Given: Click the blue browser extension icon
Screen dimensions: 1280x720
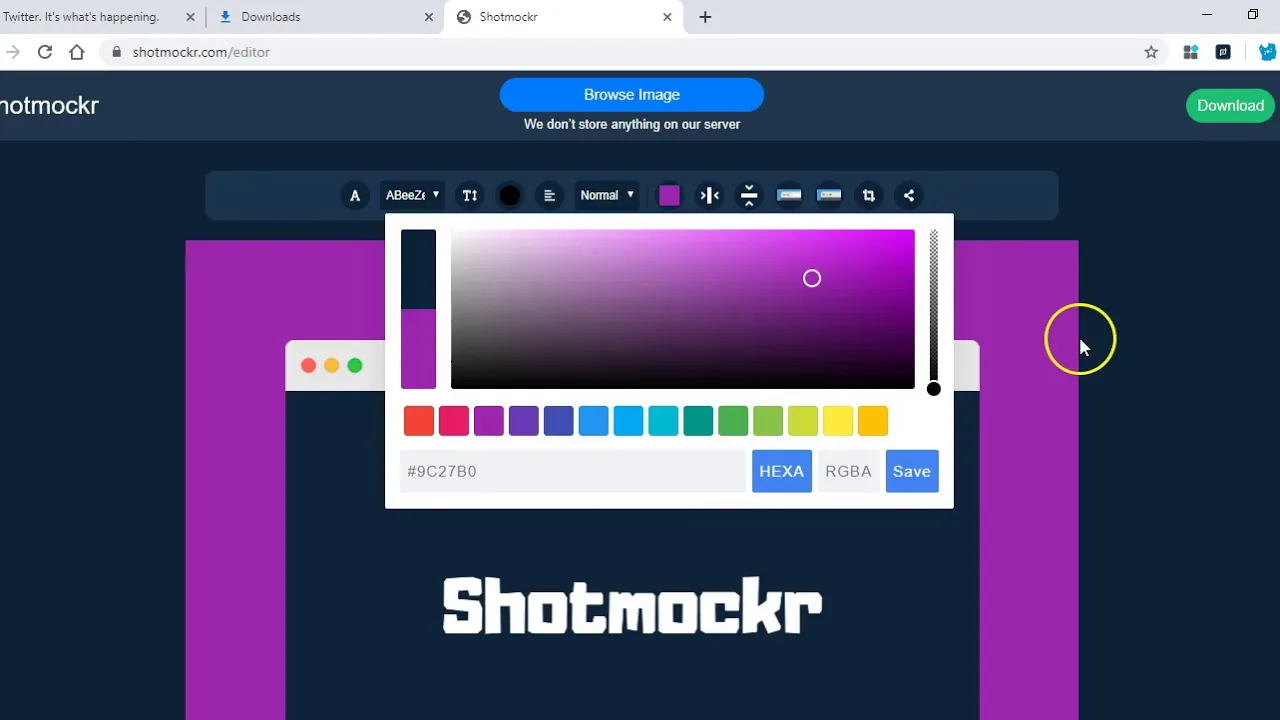Looking at the screenshot, I should 1267,52.
